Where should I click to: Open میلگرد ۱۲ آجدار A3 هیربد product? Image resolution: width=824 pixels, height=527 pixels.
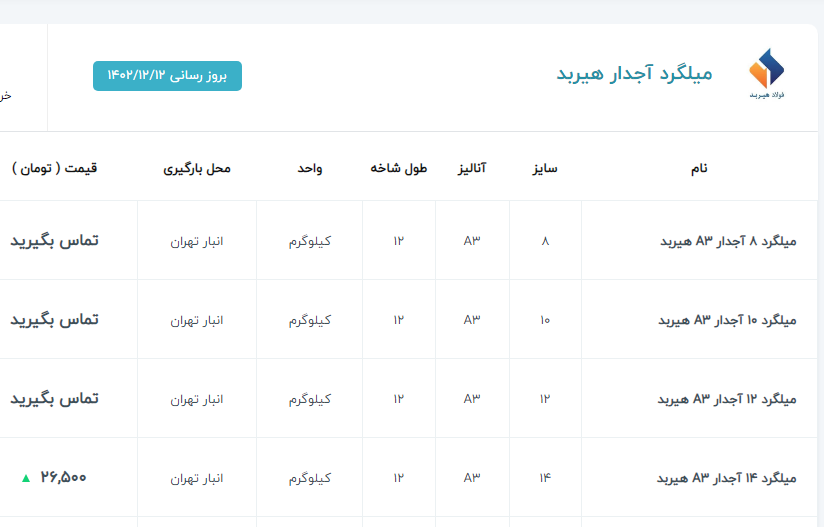click(727, 399)
